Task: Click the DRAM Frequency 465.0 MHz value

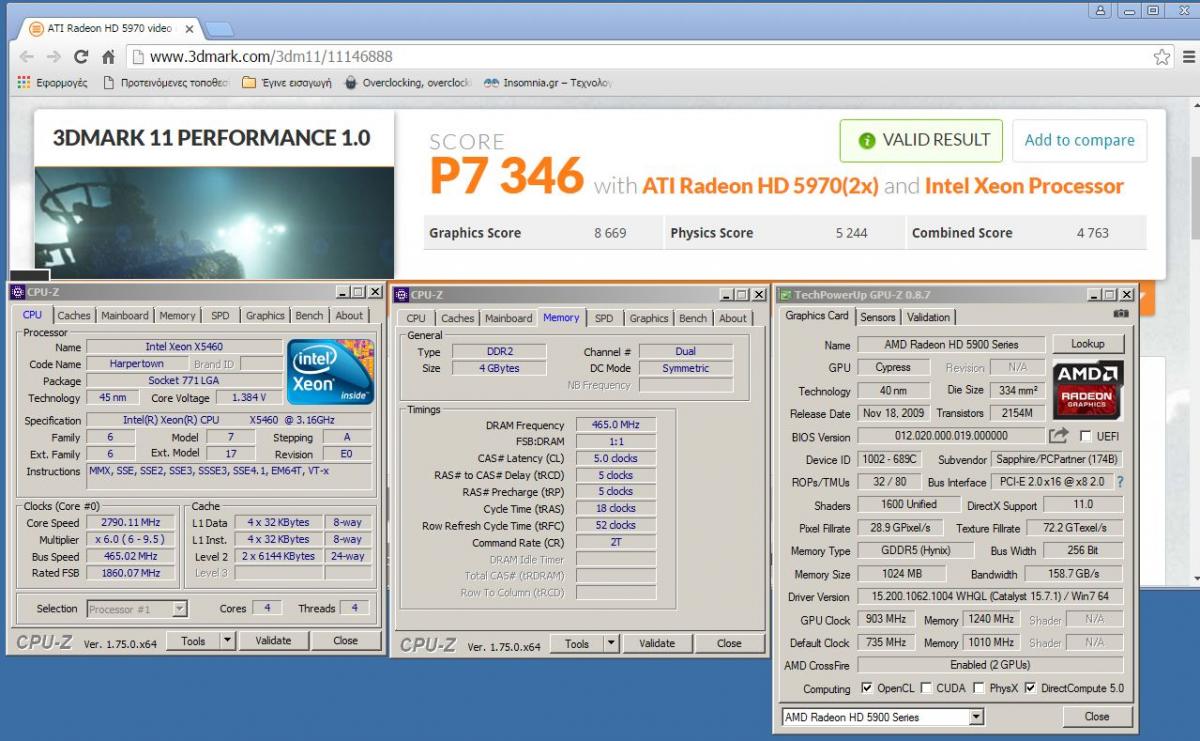Action: pos(615,426)
